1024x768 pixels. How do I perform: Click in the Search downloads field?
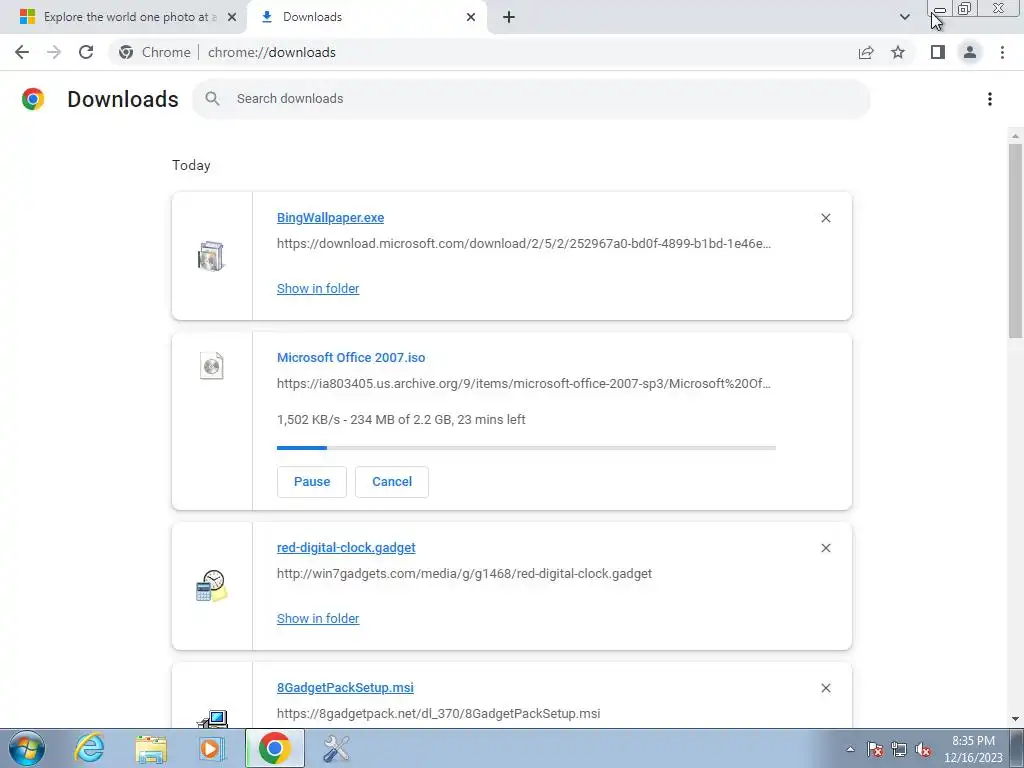coord(531,99)
